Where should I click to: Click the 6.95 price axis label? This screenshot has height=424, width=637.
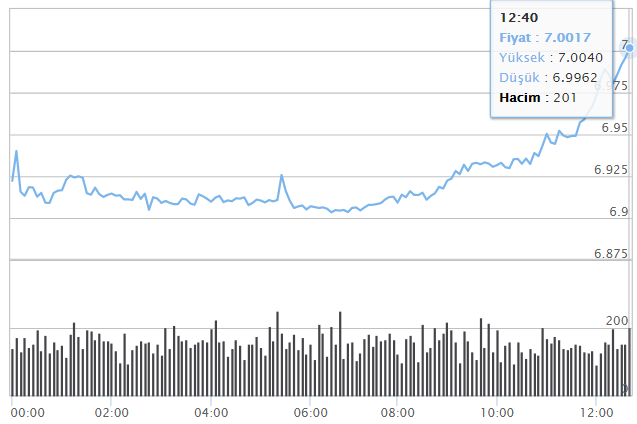pyautogui.click(x=614, y=128)
